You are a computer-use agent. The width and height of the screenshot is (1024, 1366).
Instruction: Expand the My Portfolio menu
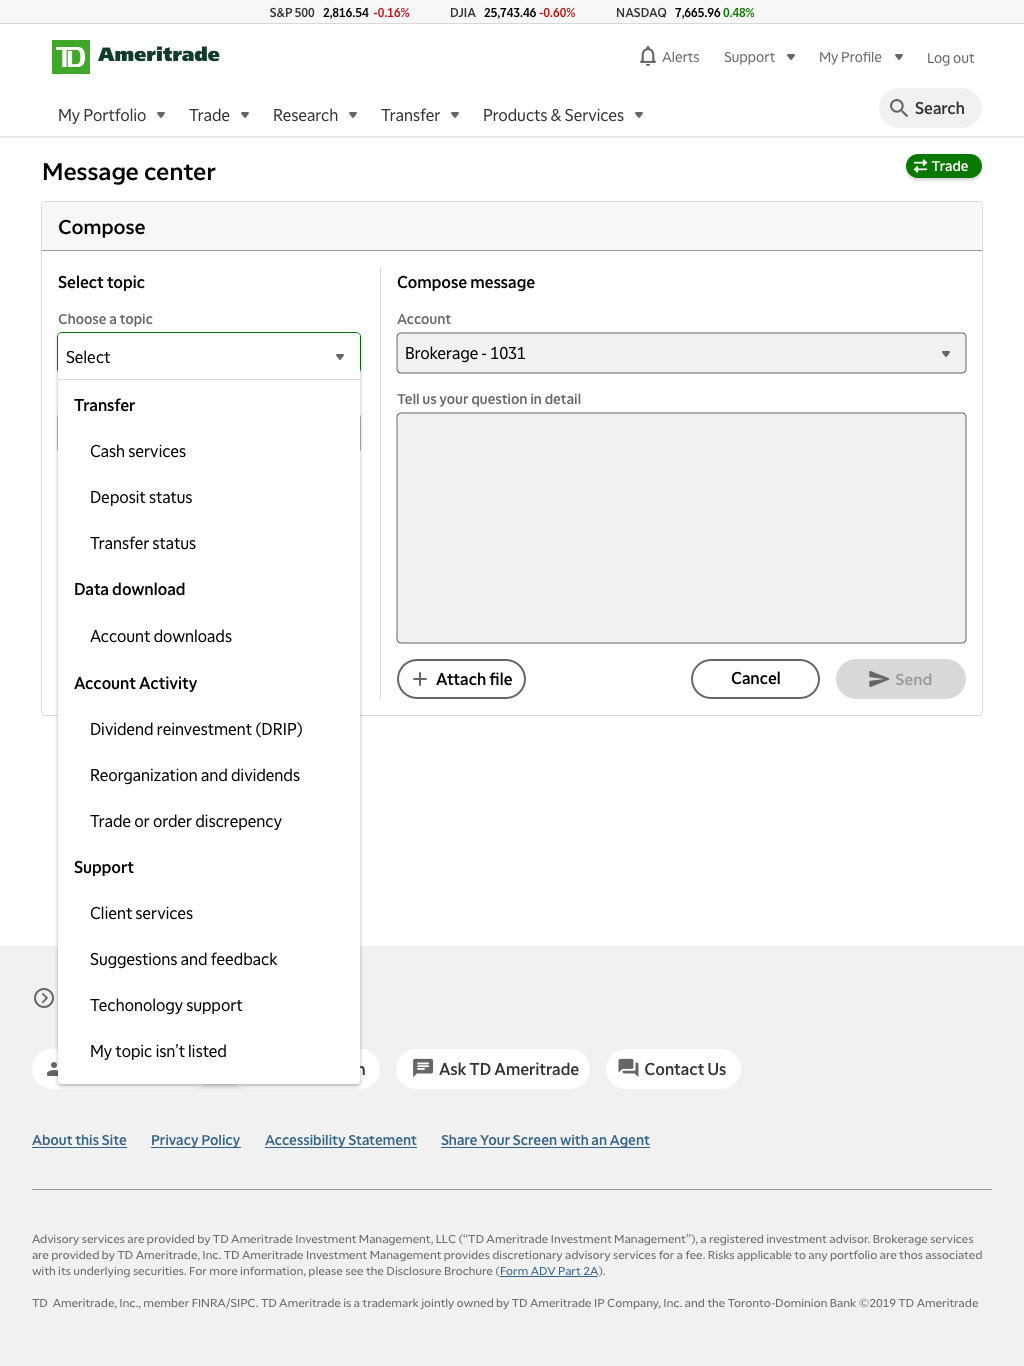click(112, 115)
